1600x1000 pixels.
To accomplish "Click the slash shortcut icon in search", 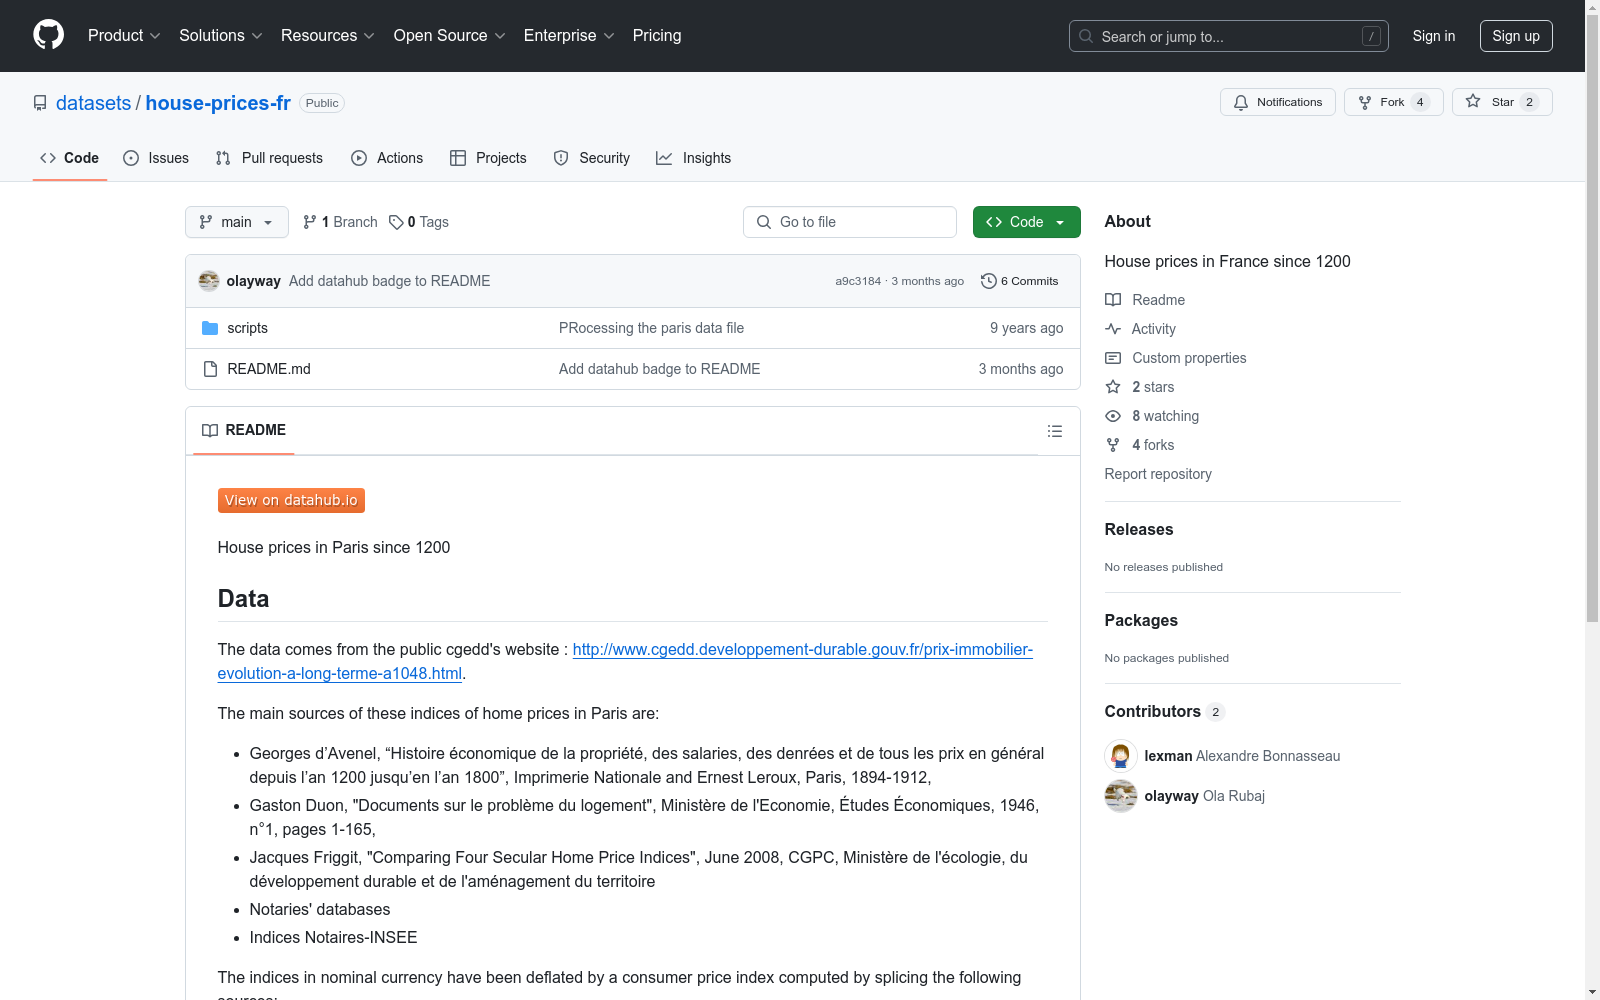I will (x=1371, y=36).
